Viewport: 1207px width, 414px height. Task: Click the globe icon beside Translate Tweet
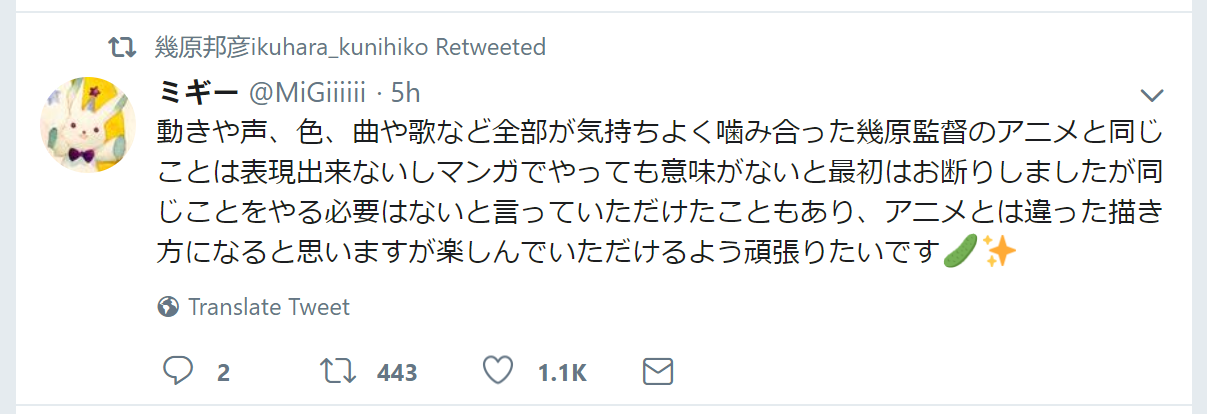pos(168,307)
